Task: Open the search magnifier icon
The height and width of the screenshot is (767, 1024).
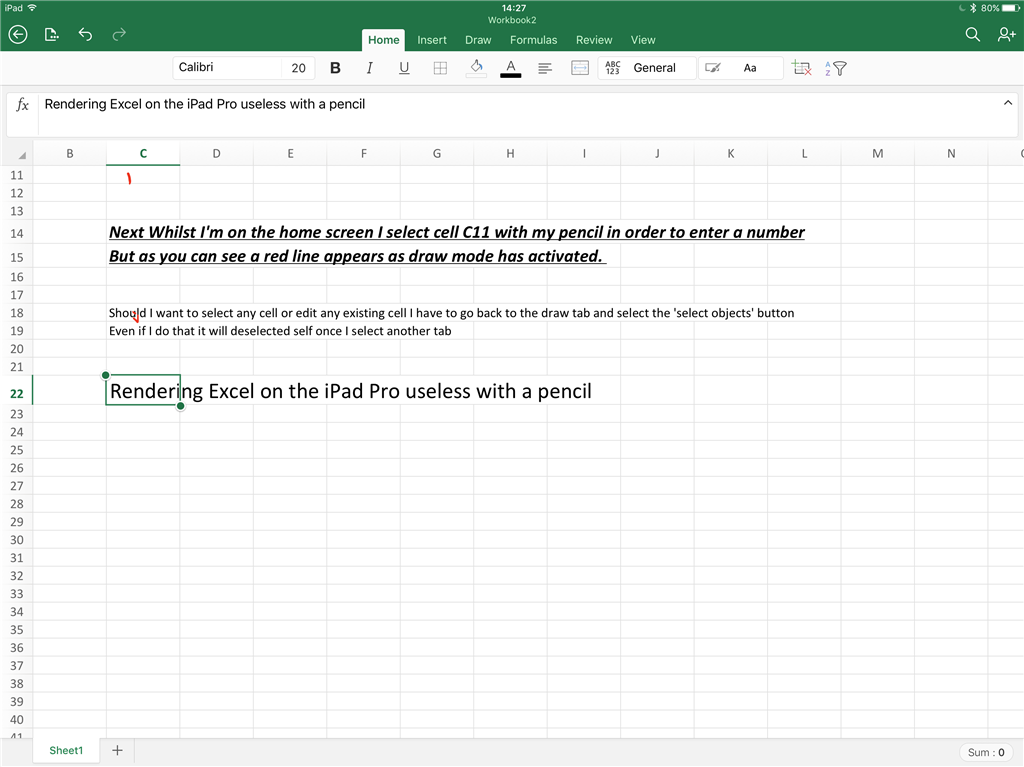Action: click(x=972, y=35)
